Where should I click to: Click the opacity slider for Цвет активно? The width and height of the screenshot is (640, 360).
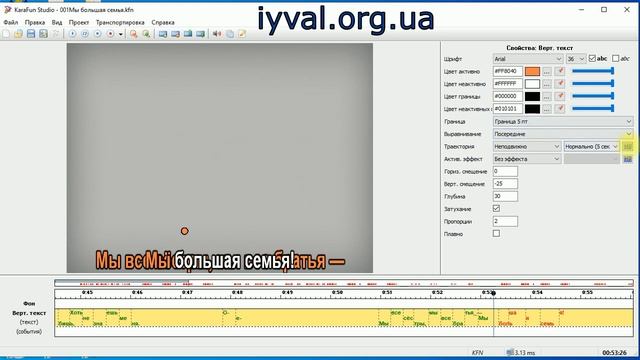(x=593, y=71)
